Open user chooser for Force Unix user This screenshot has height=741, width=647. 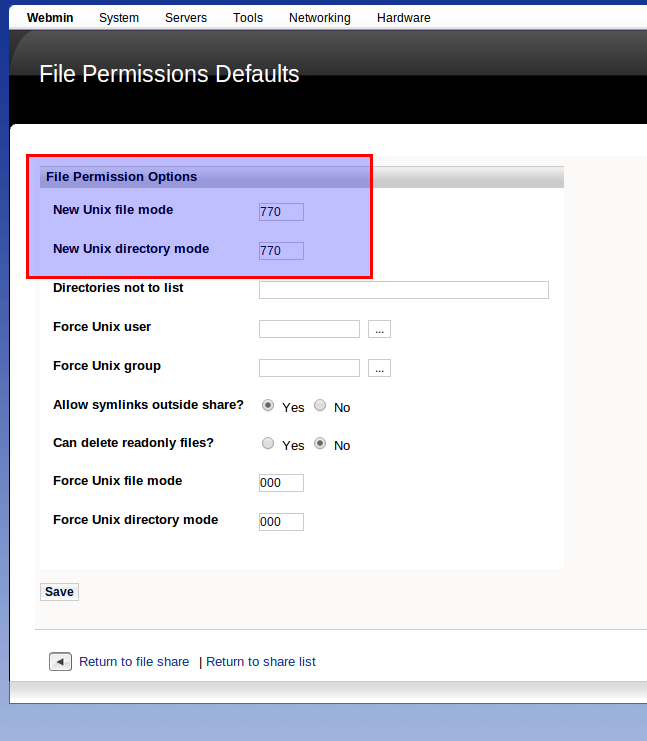[x=379, y=329]
